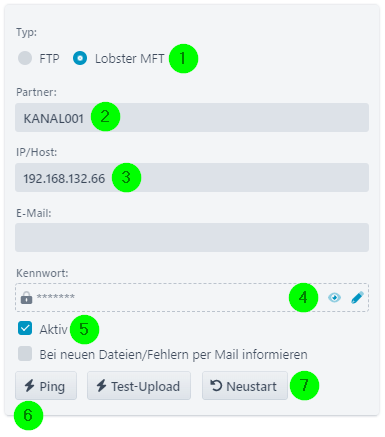The width and height of the screenshot is (385, 437).
Task: Select the Lobster MFT radio button
Action: pos(80,58)
